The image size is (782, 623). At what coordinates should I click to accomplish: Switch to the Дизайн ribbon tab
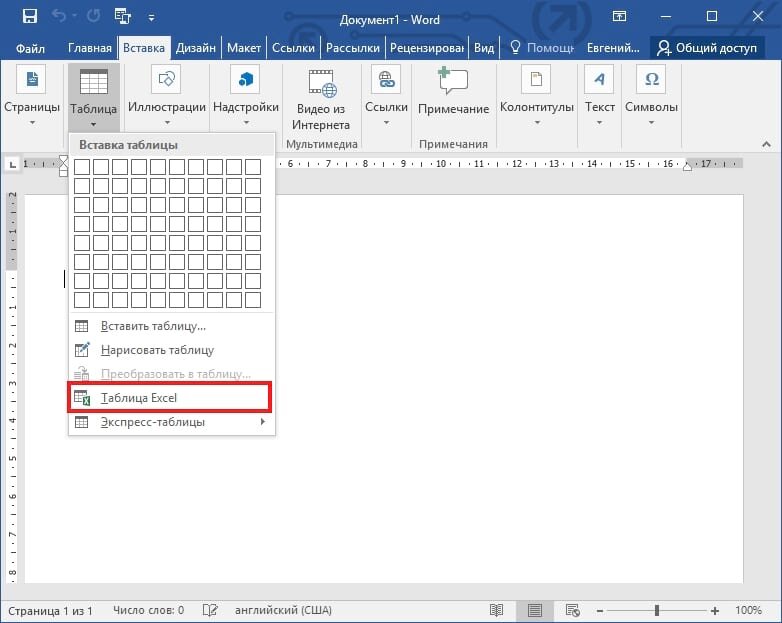[x=196, y=48]
